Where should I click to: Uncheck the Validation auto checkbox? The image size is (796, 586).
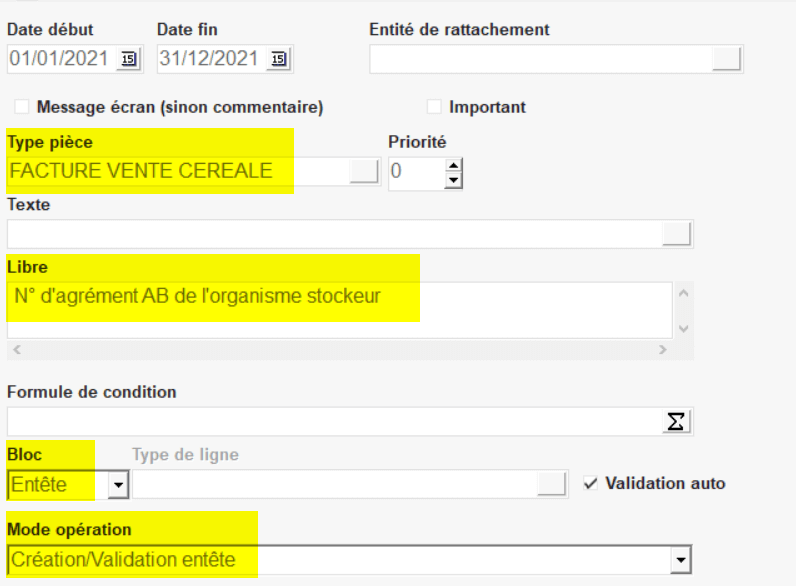[x=591, y=483]
